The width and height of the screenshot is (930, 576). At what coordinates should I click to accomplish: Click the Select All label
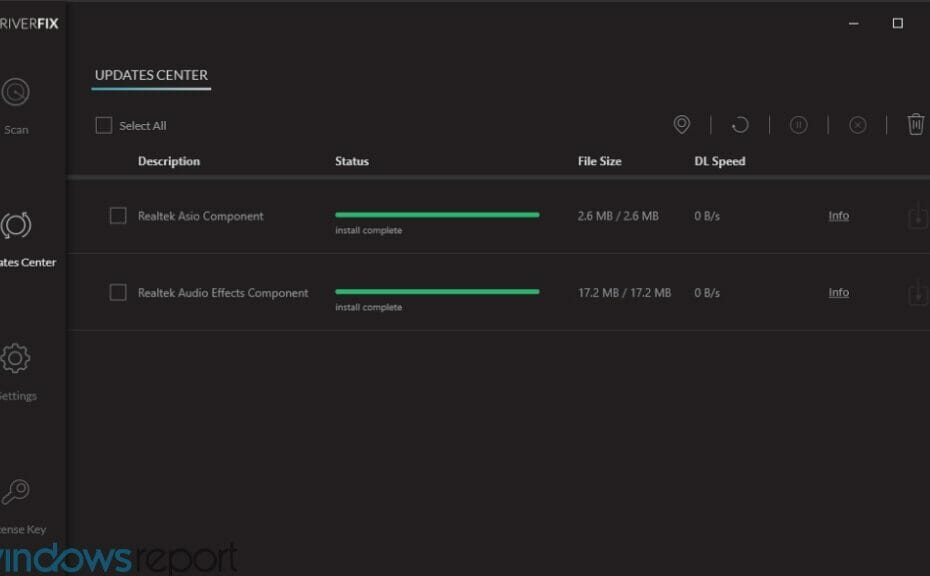click(x=143, y=126)
